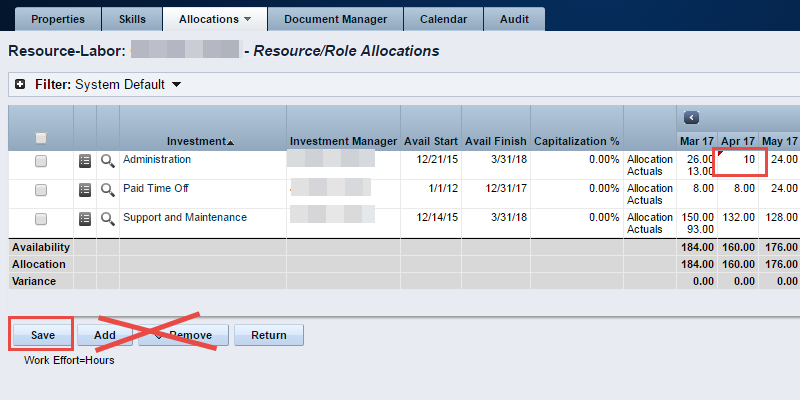This screenshot has height=400, width=800.
Task: Tick the Administration row checkbox
Action: 41,161
